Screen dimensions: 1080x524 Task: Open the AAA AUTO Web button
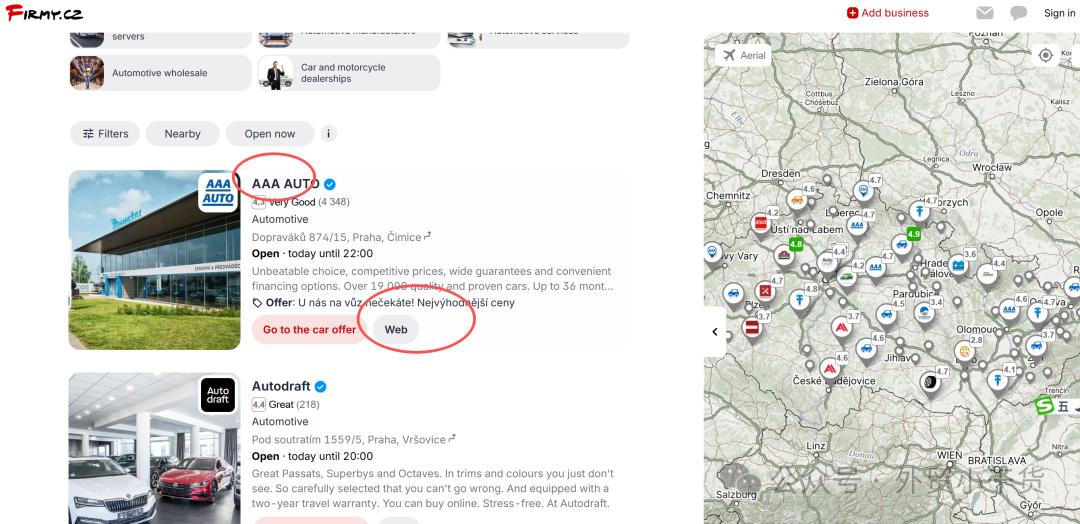pyautogui.click(x=396, y=329)
